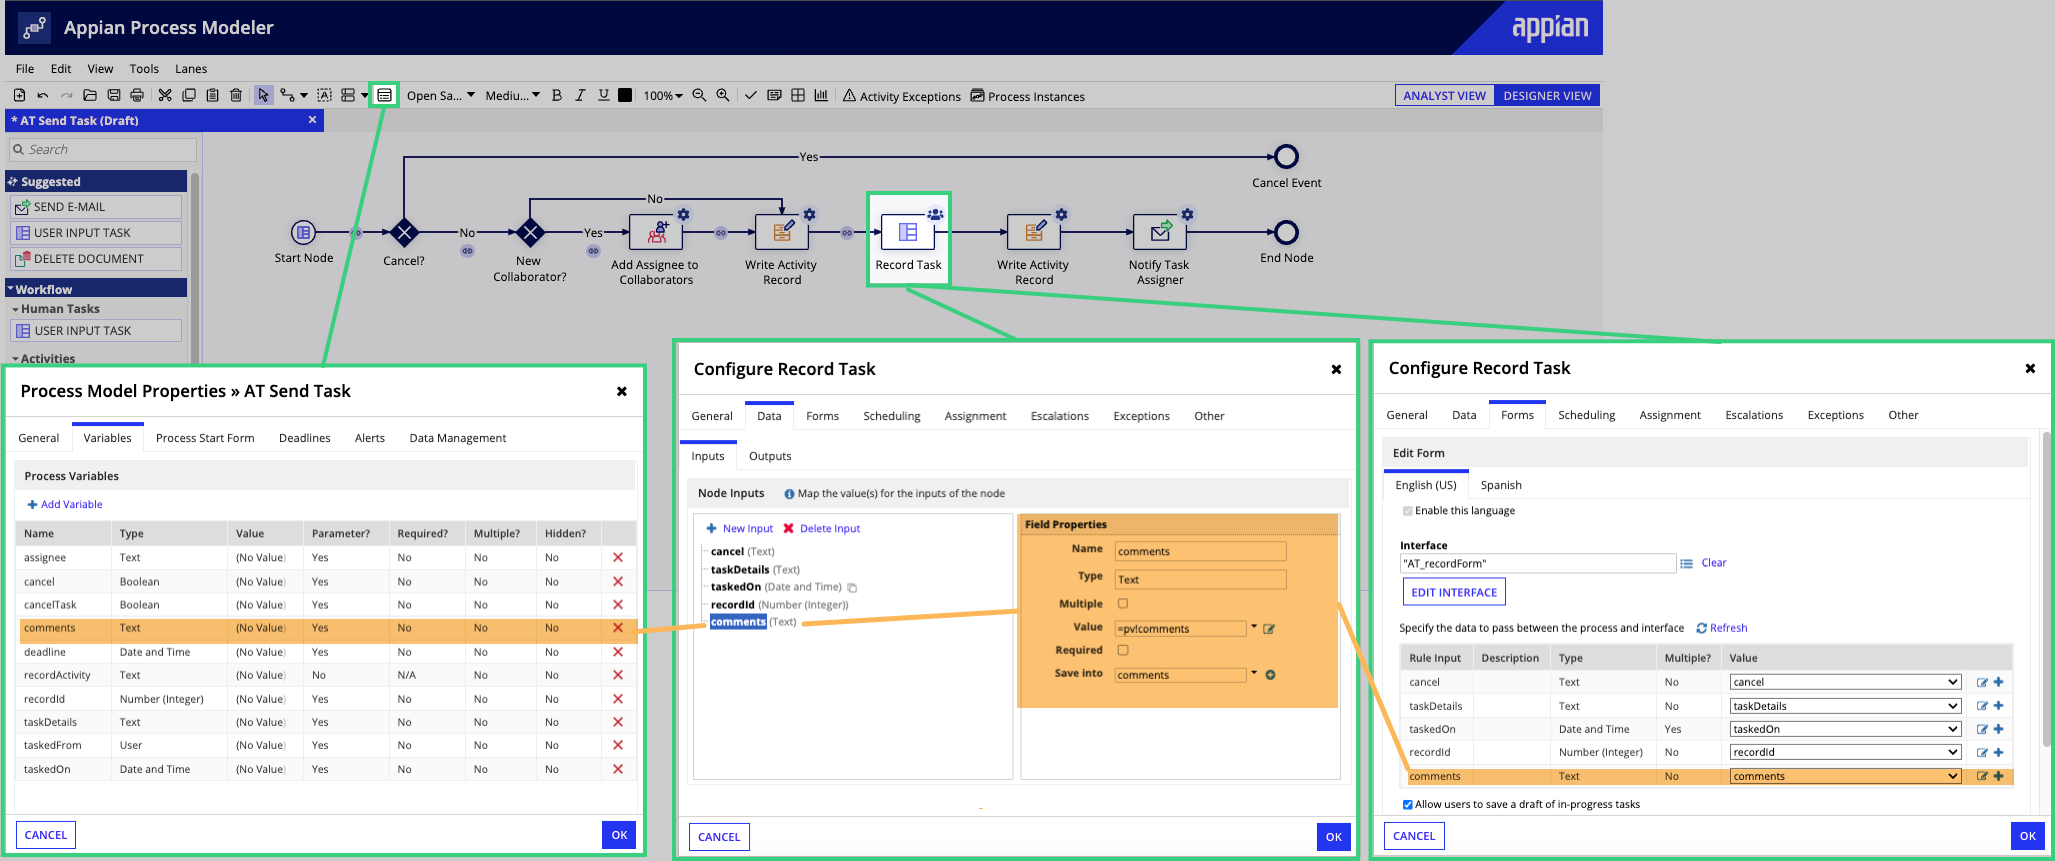Toggle bold text formatting
The width and height of the screenshot is (2055, 861).
coord(557,95)
